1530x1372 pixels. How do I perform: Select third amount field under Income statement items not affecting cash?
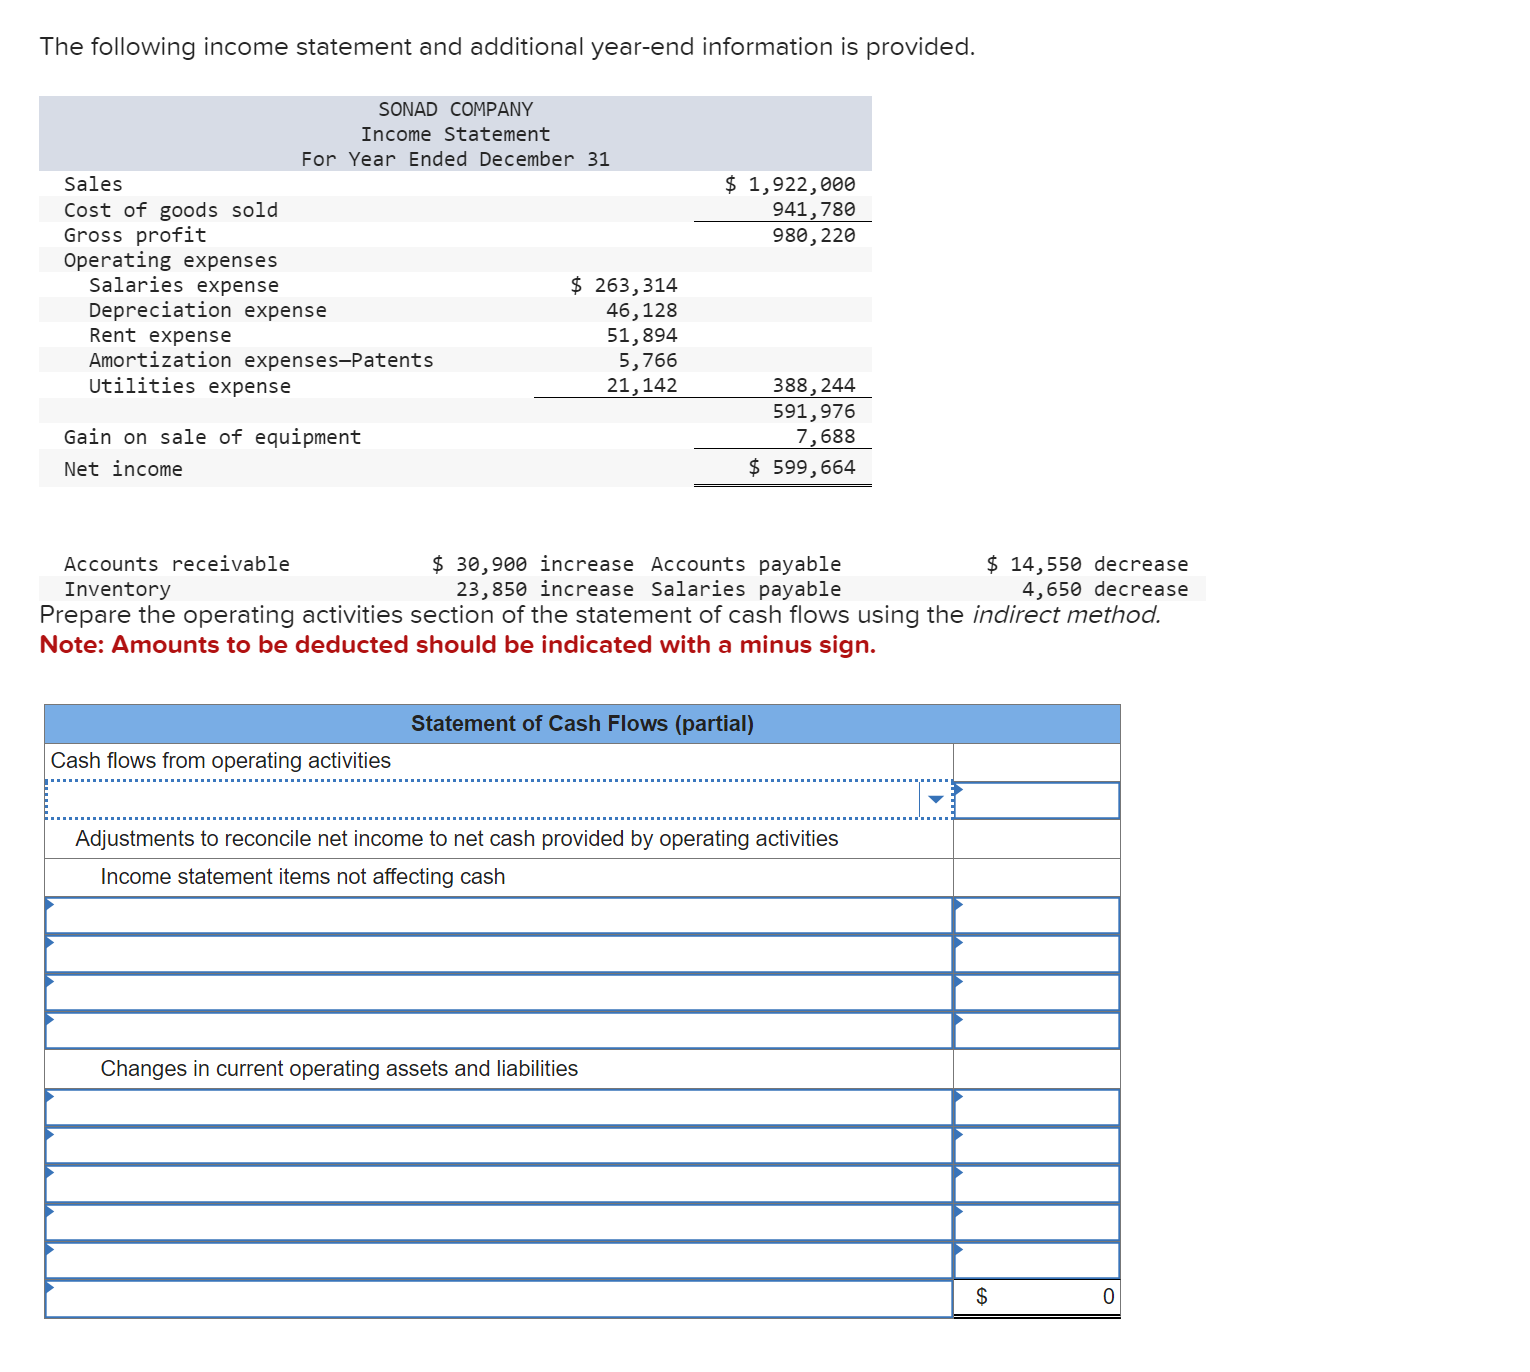(x=1037, y=992)
